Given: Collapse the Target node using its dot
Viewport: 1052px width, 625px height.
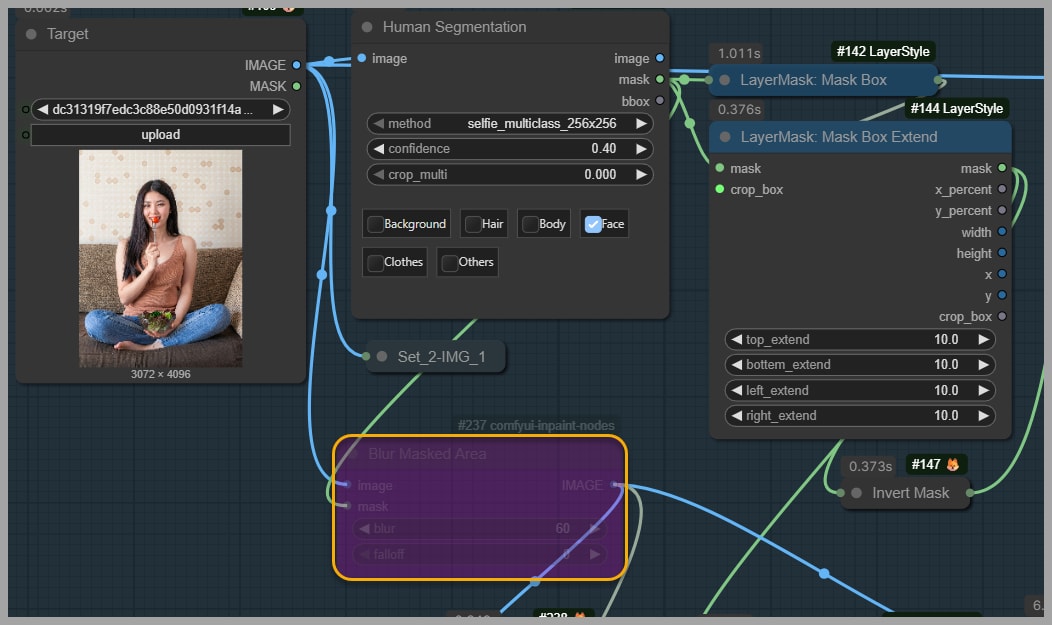Looking at the screenshot, I should point(31,34).
